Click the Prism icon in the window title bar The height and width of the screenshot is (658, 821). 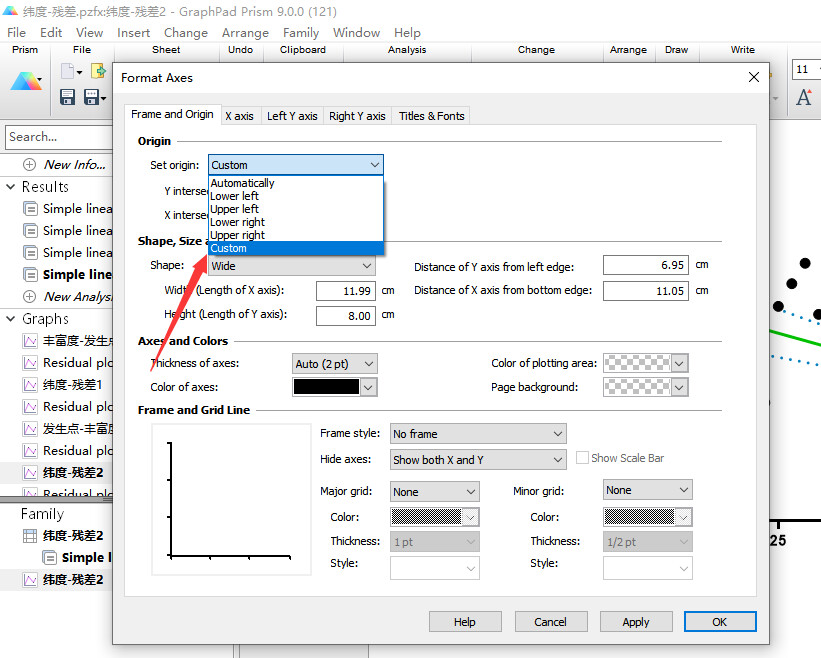(x=10, y=10)
